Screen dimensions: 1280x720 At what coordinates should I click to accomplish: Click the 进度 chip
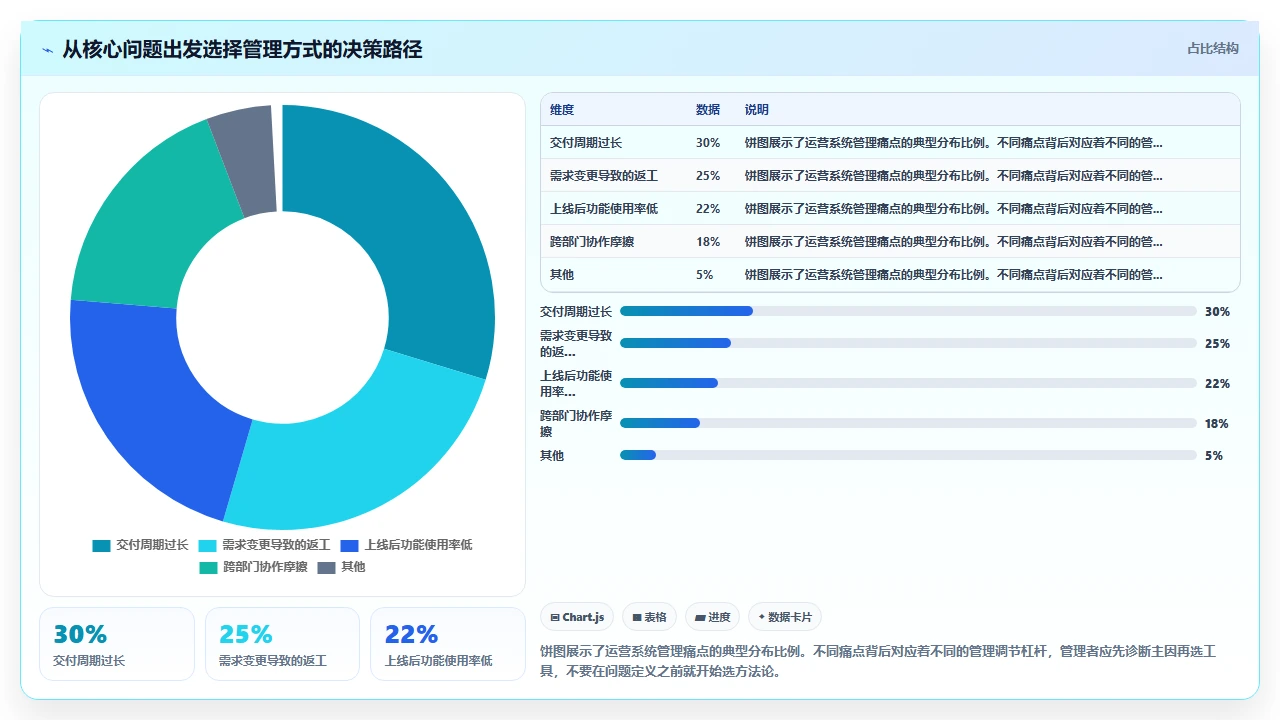pyautogui.click(x=712, y=617)
